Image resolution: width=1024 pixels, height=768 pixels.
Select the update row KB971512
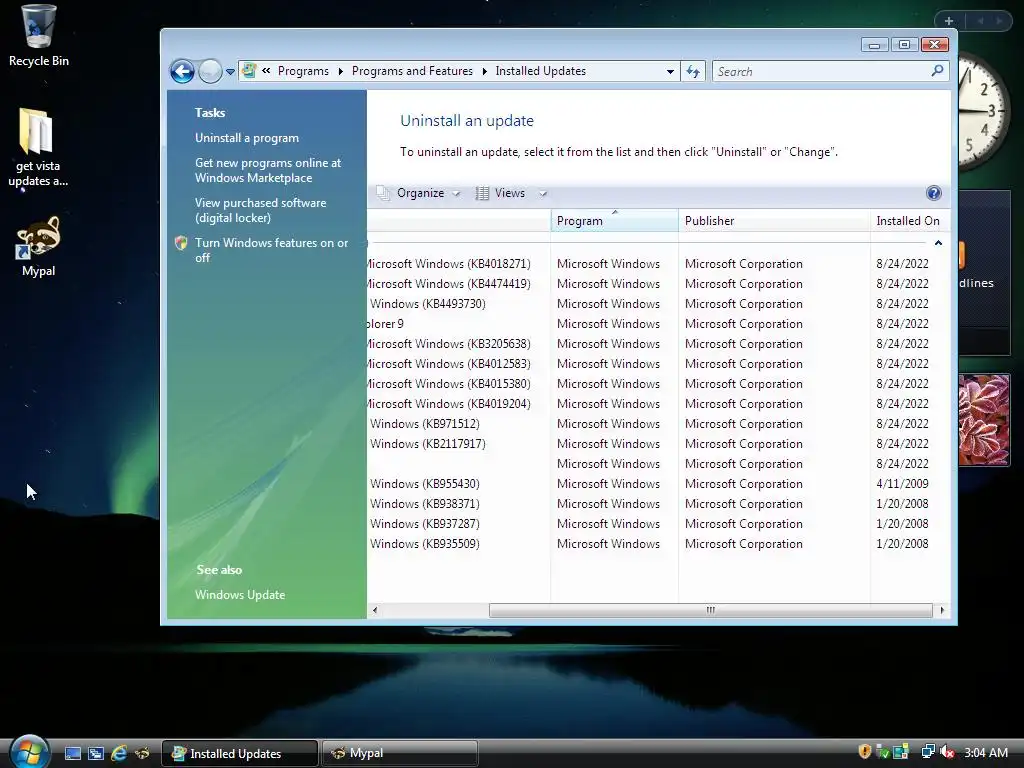click(x=657, y=424)
